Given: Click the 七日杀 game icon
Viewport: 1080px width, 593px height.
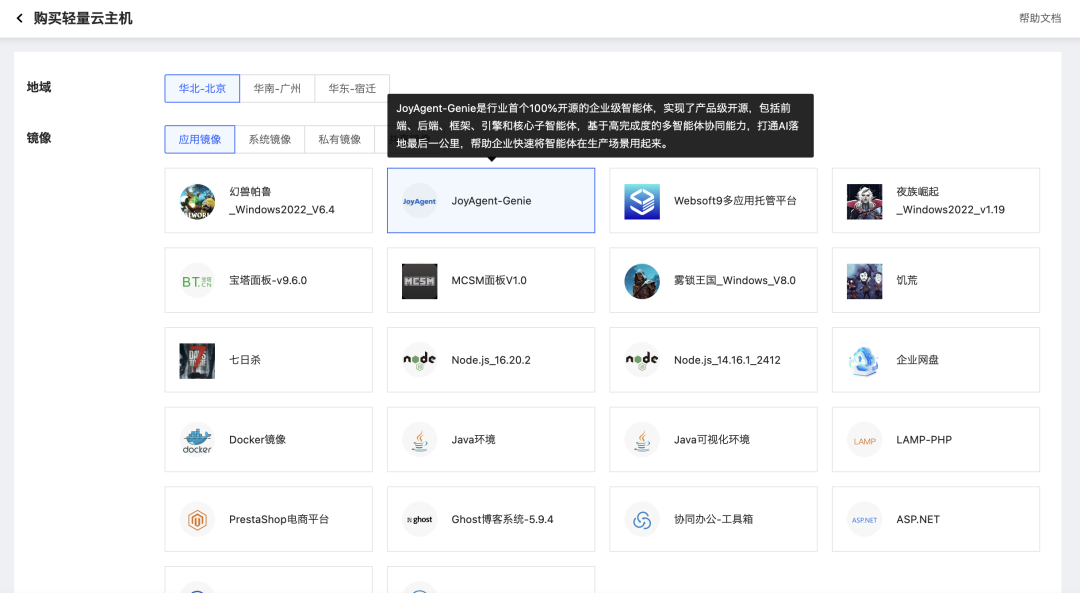Looking at the screenshot, I should coord(197,360).
